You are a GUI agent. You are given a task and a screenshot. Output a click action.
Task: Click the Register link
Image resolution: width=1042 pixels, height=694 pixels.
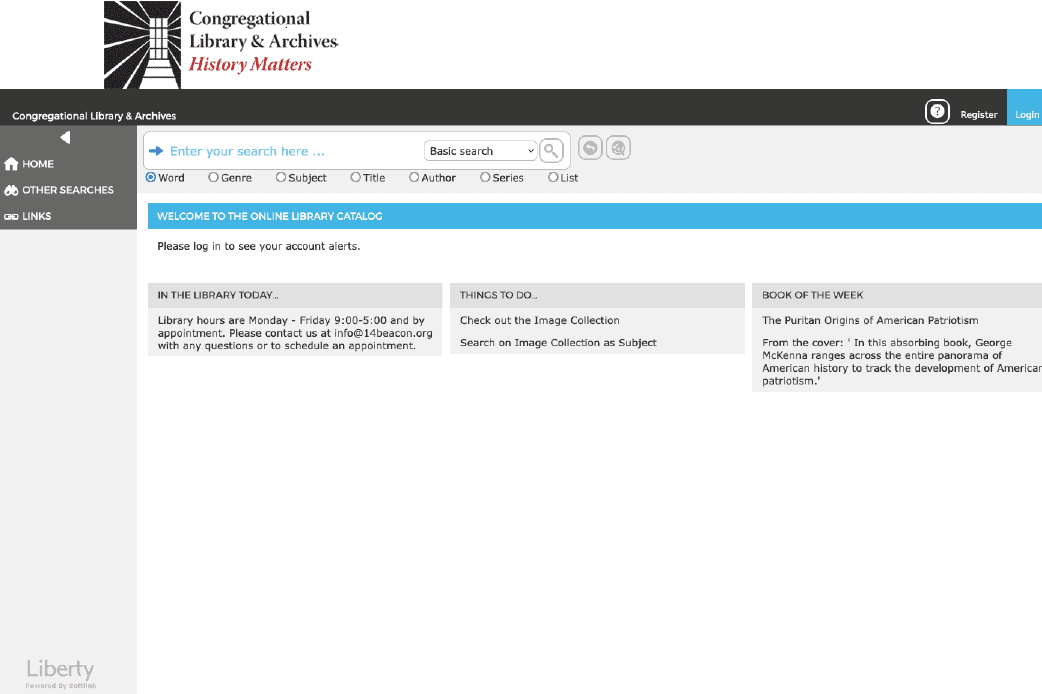[x=978, y=114]
